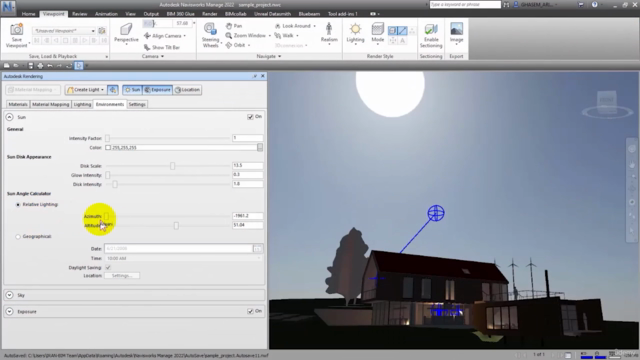Open the Home ribbon tab
This screenshot has height=360, width=640.
(29, 14)
